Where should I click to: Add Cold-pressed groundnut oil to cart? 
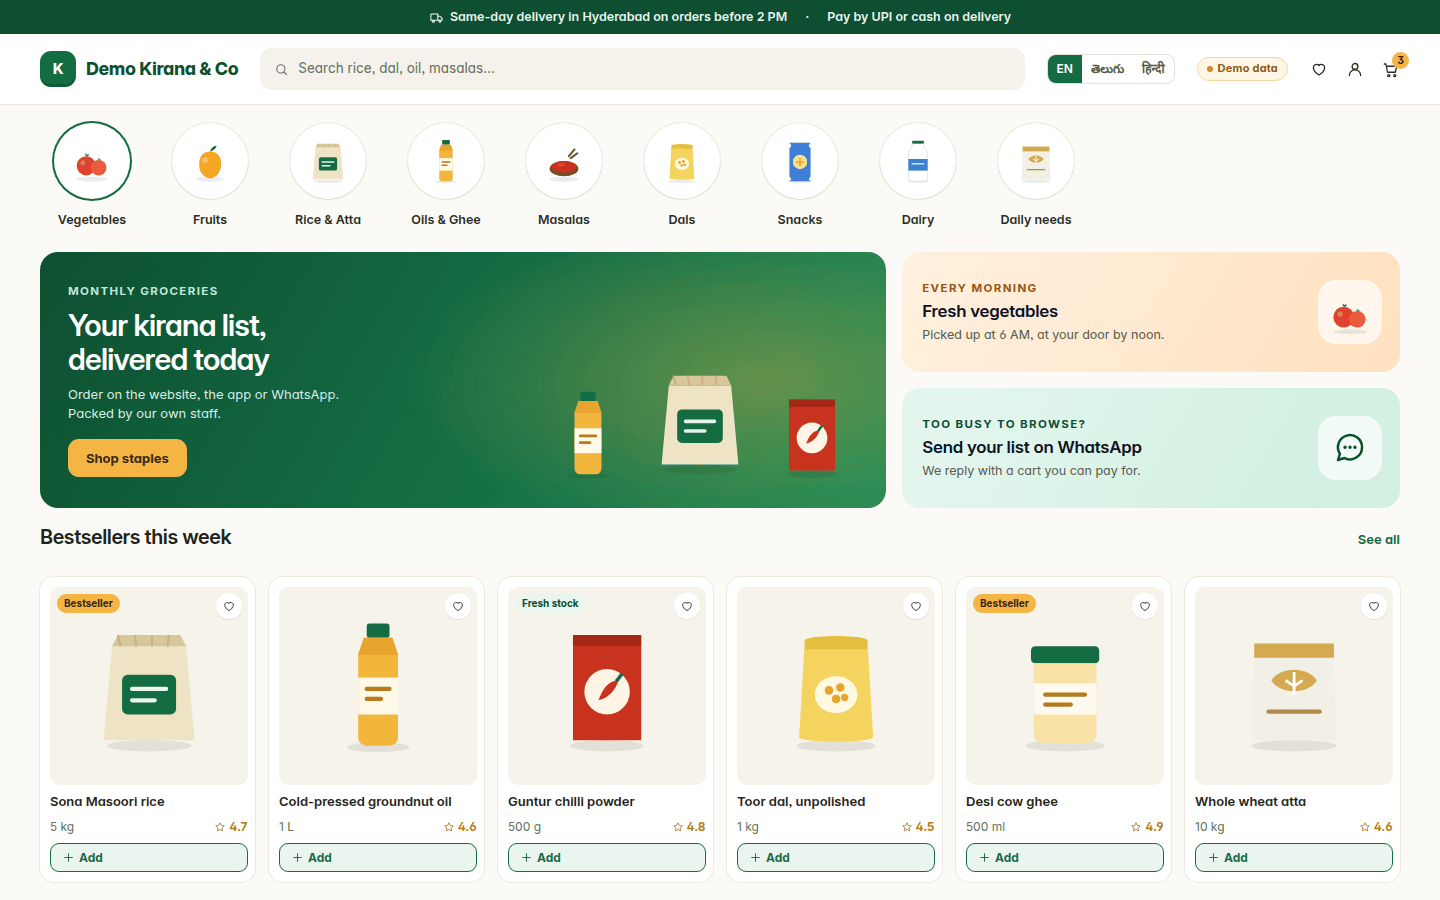pos(378,857)
